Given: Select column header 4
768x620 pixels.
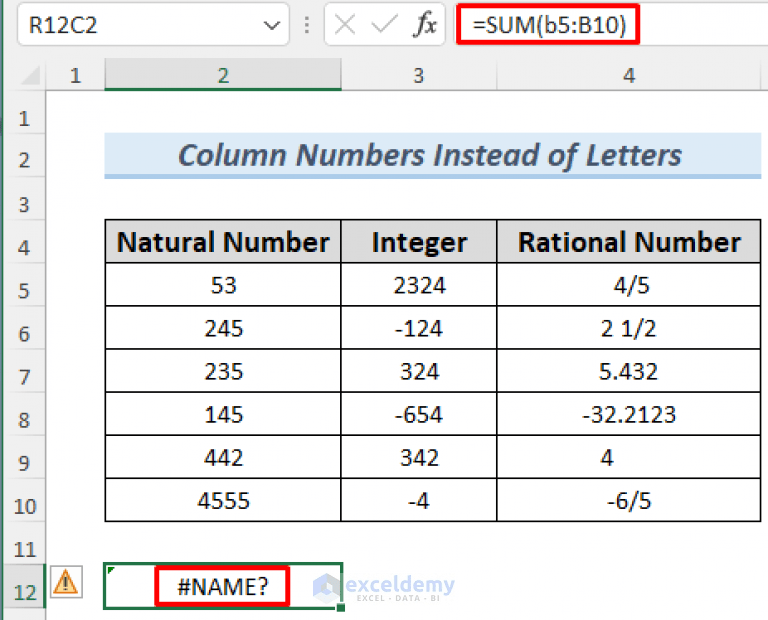Looking at the screenshot, I should point(629,75).
